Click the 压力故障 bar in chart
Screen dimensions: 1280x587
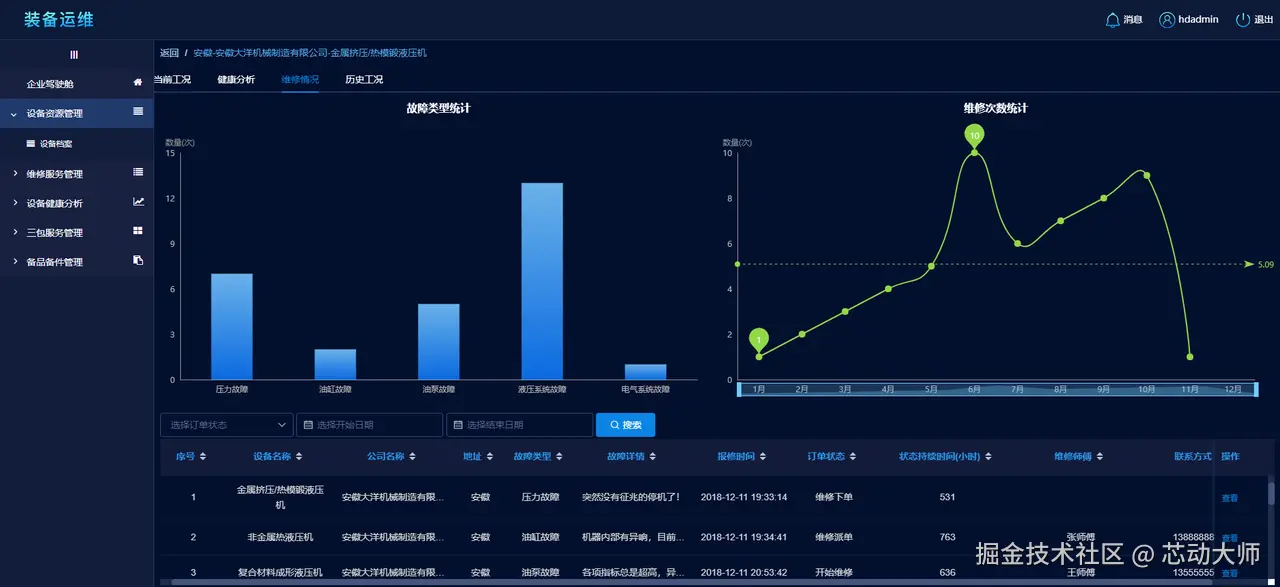point(232,327)
